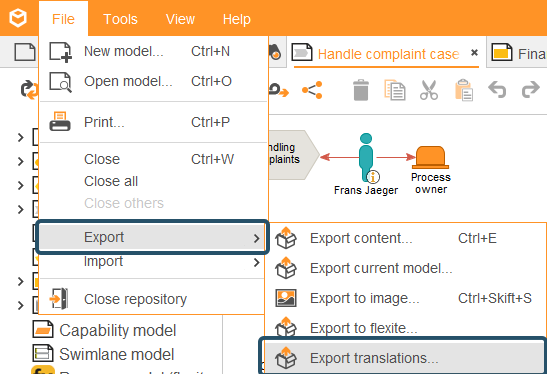
Task: Expand the third tree node chevron
Action: tap(21, 185)
